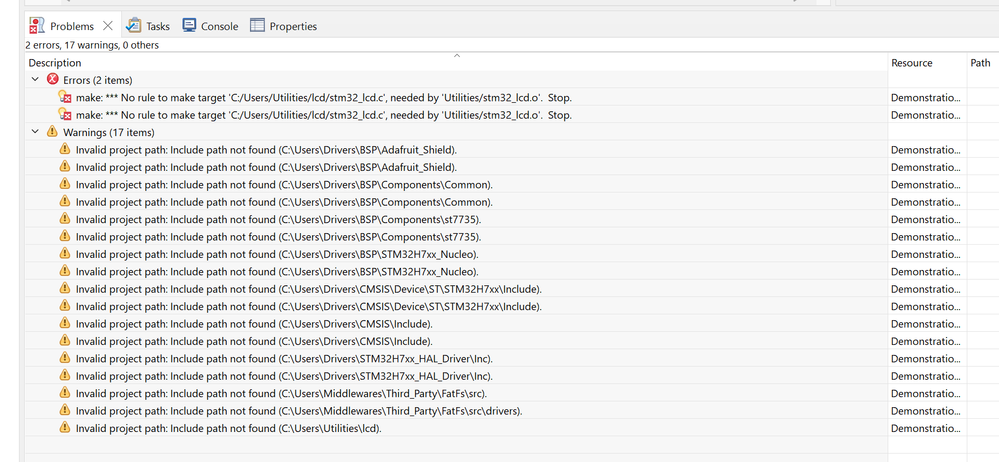Select the first STM32H7xx_HAL_Driver\Inc warning
This screenshot has height=462, width=999.
pos(284,359)
